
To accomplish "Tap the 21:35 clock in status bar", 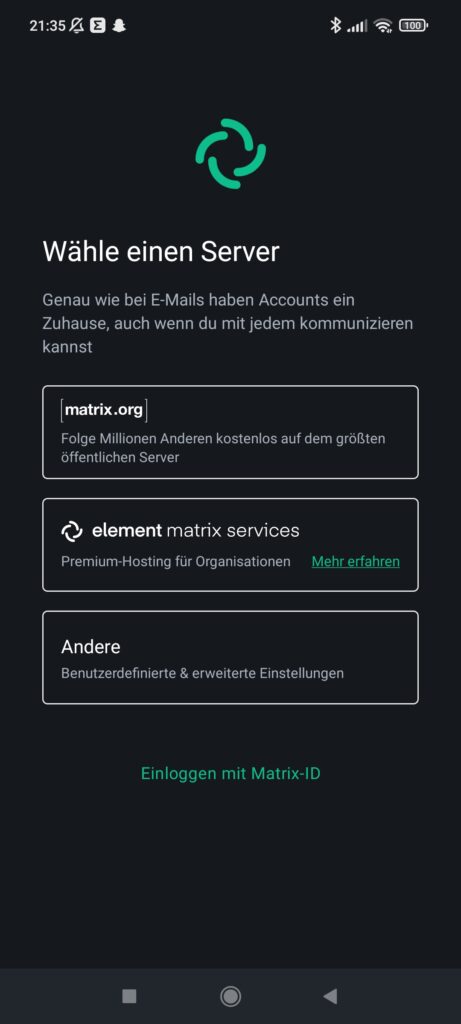I will [48, 25].
